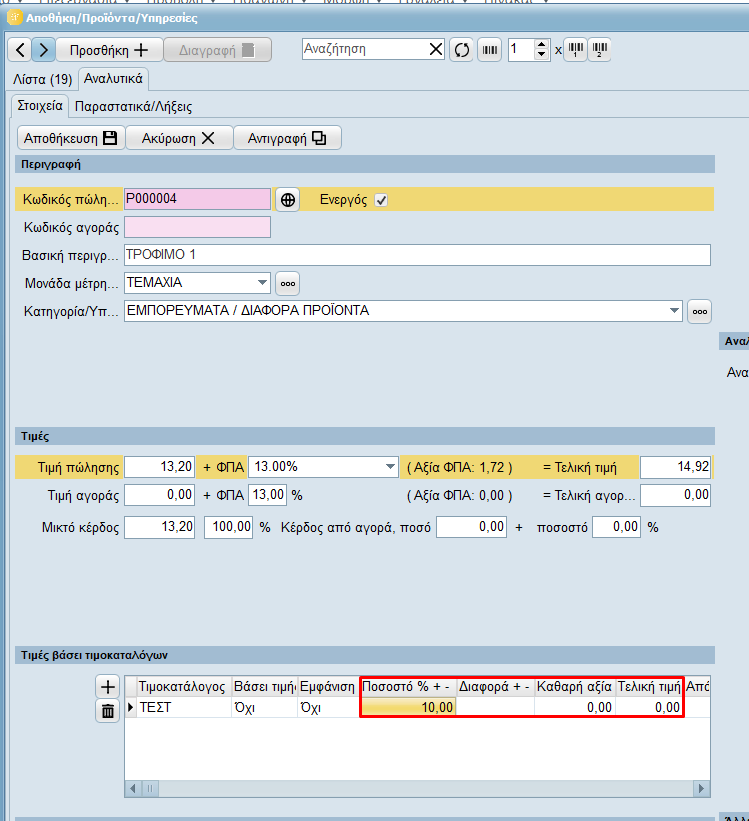Clear the Αναζήτηση search box with X
Viewport: 749px width, 821px height.
pyautogui.click(x=435, y=49)
